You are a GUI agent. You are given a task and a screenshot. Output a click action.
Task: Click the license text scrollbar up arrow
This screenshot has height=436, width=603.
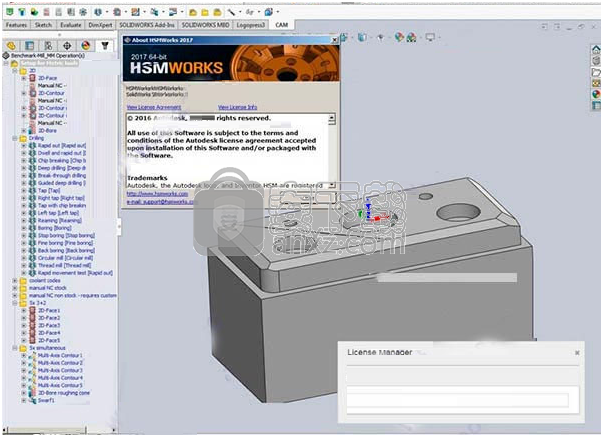click(332, 118)
